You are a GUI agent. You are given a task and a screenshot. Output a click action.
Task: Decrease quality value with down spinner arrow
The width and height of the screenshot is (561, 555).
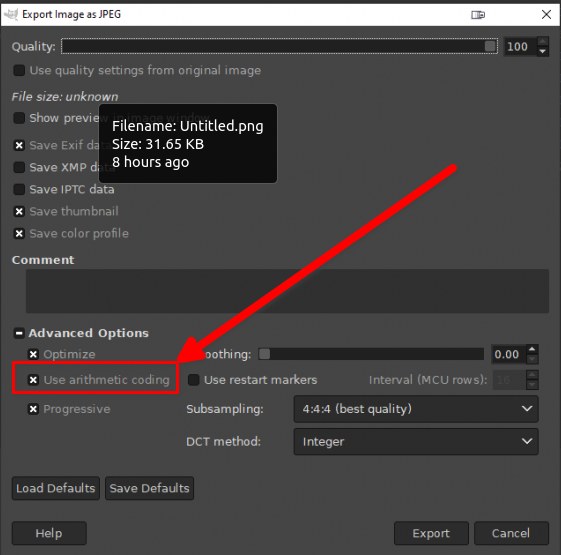pyautogui.click(x=543, y=51)
